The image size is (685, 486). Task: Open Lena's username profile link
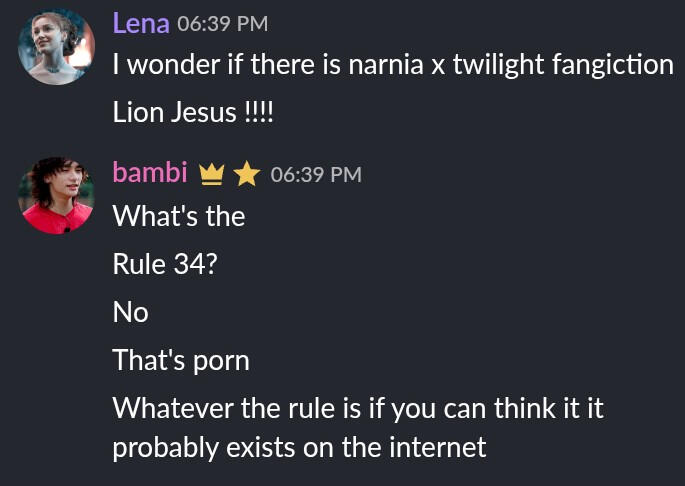point(140,23)
